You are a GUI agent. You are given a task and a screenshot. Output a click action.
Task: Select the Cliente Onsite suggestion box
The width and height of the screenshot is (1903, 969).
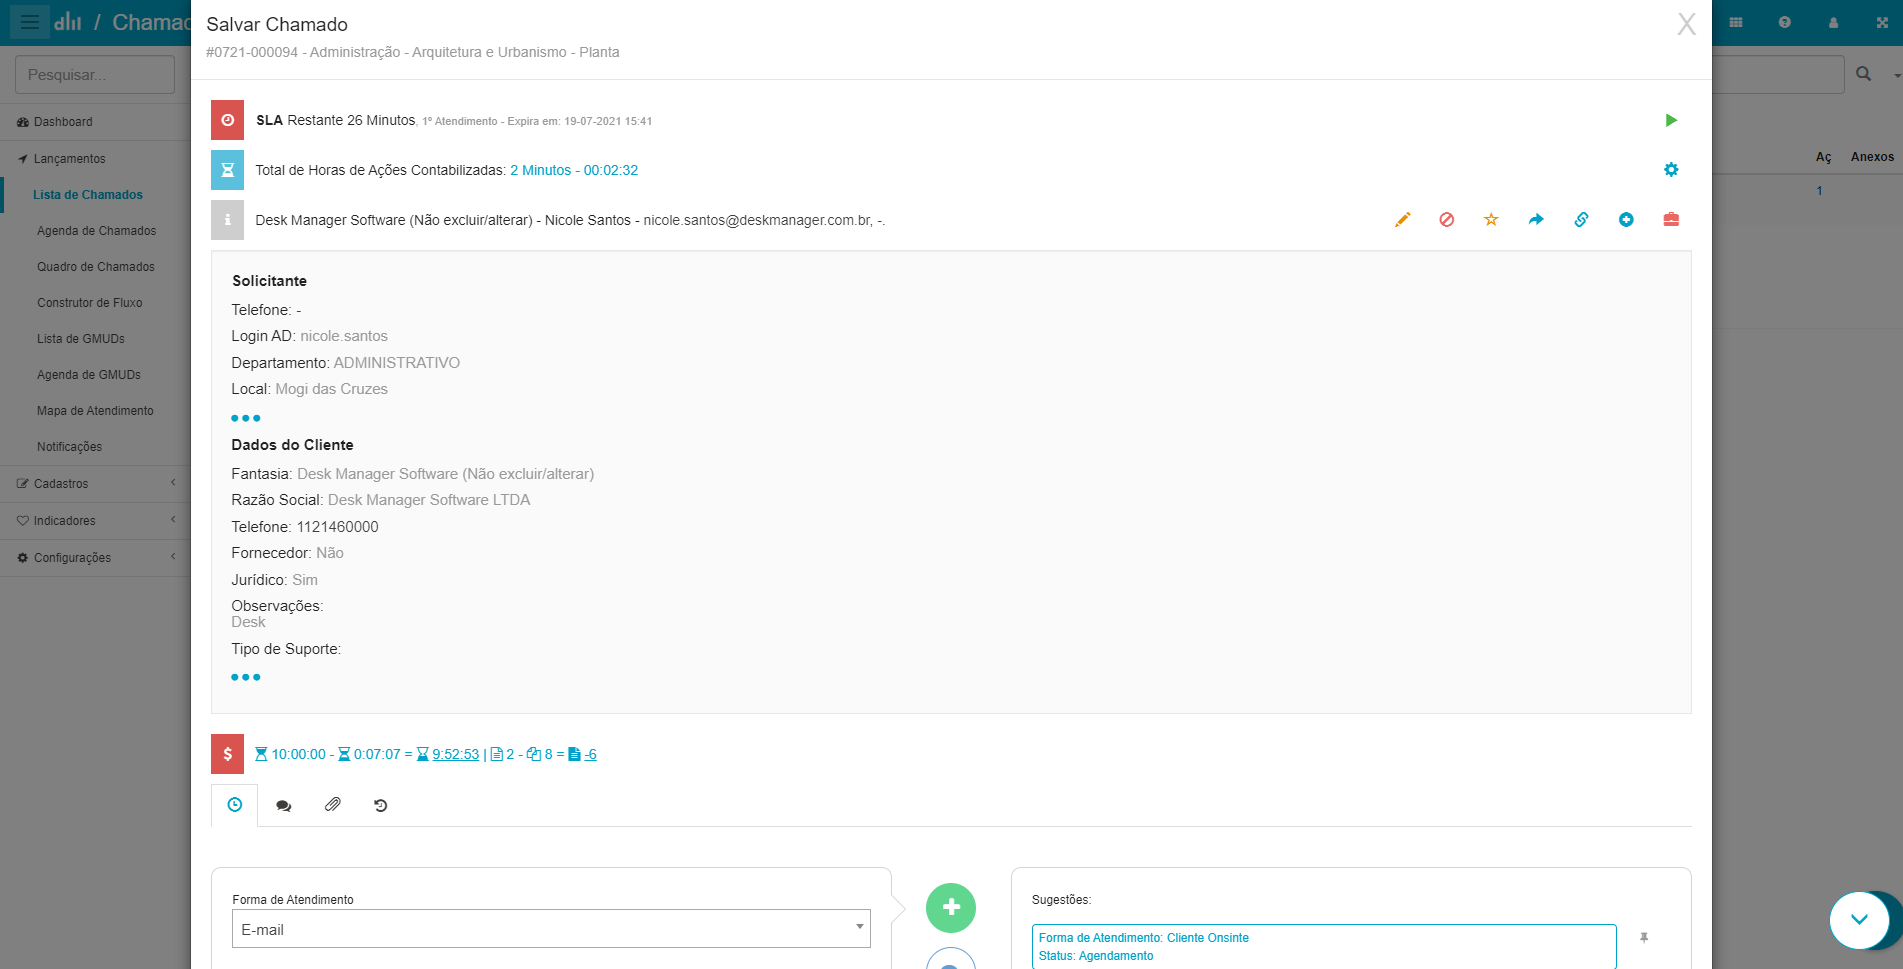(1324, 947)
